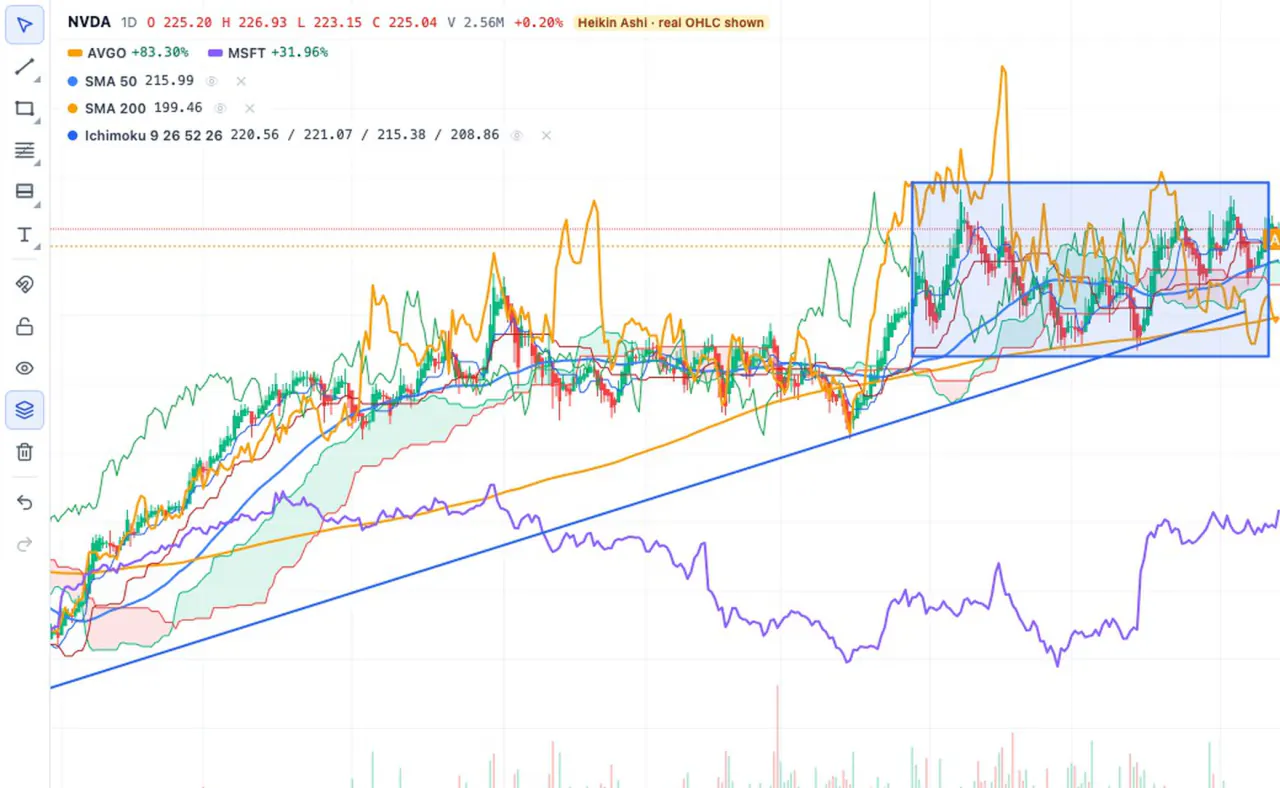Viewport: 1280px width, 788px height.
Task: Hide the Ichimoku indicator
Action: [517, 135]
